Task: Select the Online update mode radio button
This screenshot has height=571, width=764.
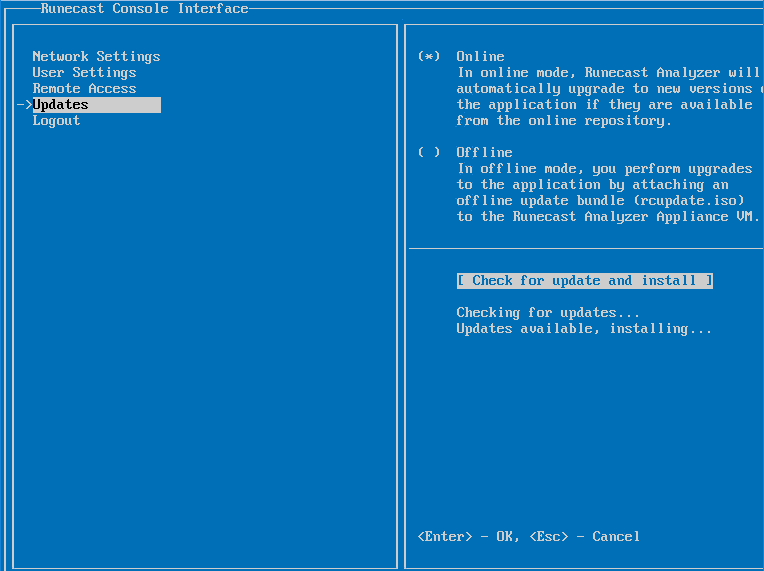Action: (x=429, y=57)
